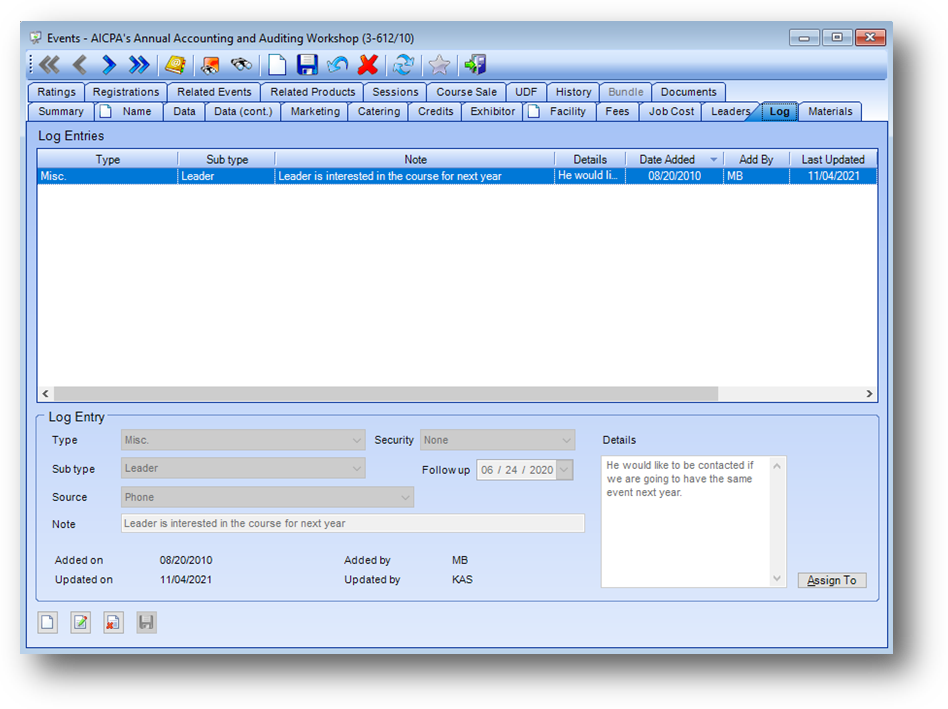This screenshot has width=948, height=709.
Task: Open the Sub type dropdown showing Leader
Action: [243, 468]
